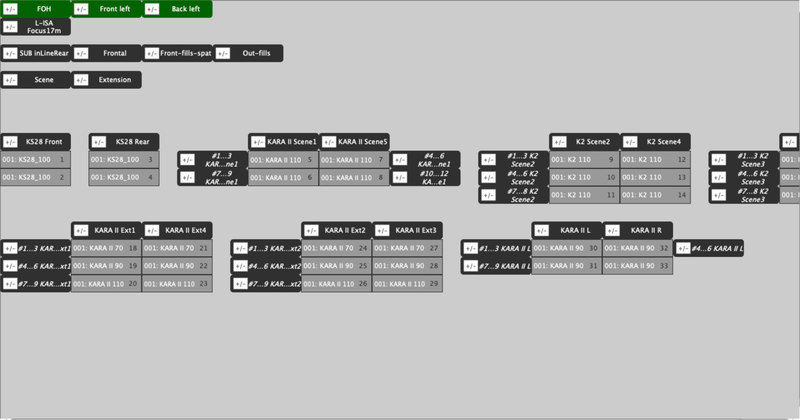Click +/- beside #4...6 KAR...ne1
The image size is (800, 420).
[400, 160]
